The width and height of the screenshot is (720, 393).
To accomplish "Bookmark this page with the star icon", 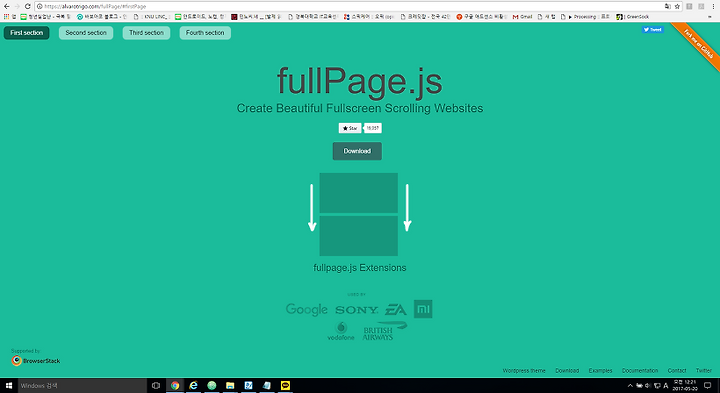I will (677, 6).
